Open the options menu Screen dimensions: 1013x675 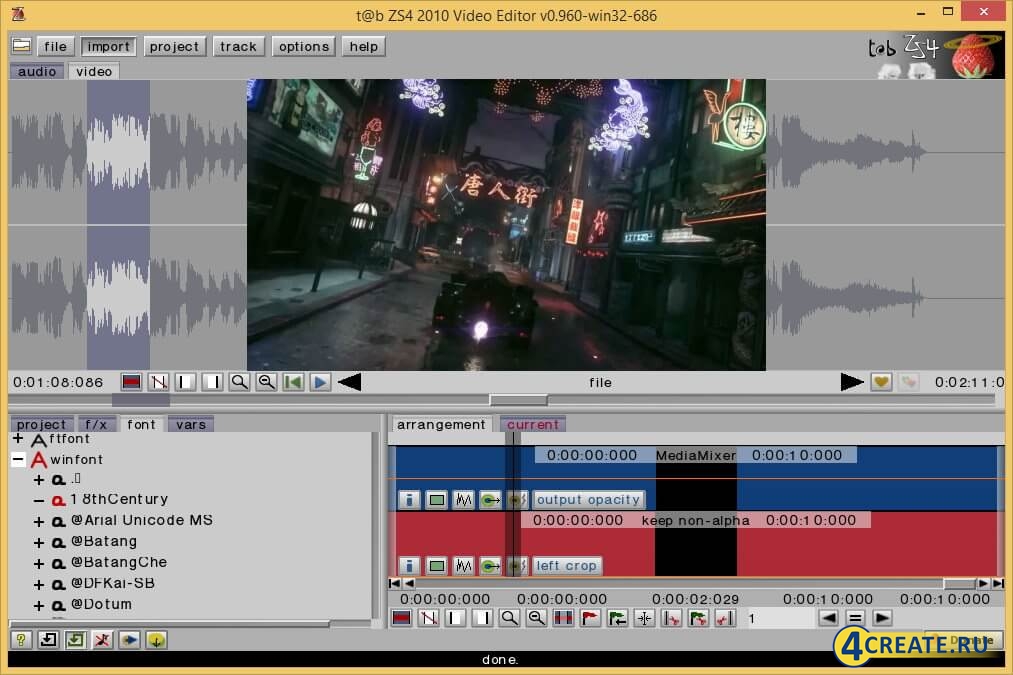point(303,45)
